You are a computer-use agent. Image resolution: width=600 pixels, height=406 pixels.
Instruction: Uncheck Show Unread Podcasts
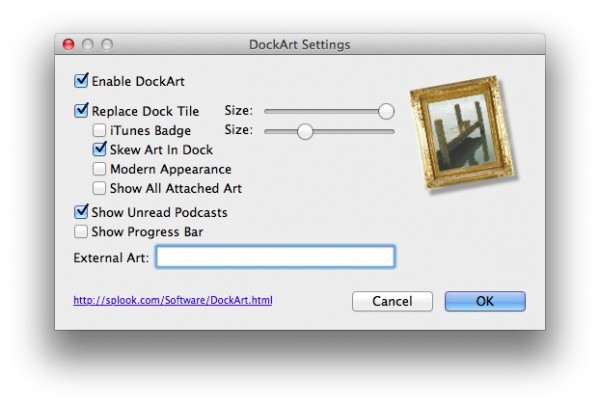81,212
